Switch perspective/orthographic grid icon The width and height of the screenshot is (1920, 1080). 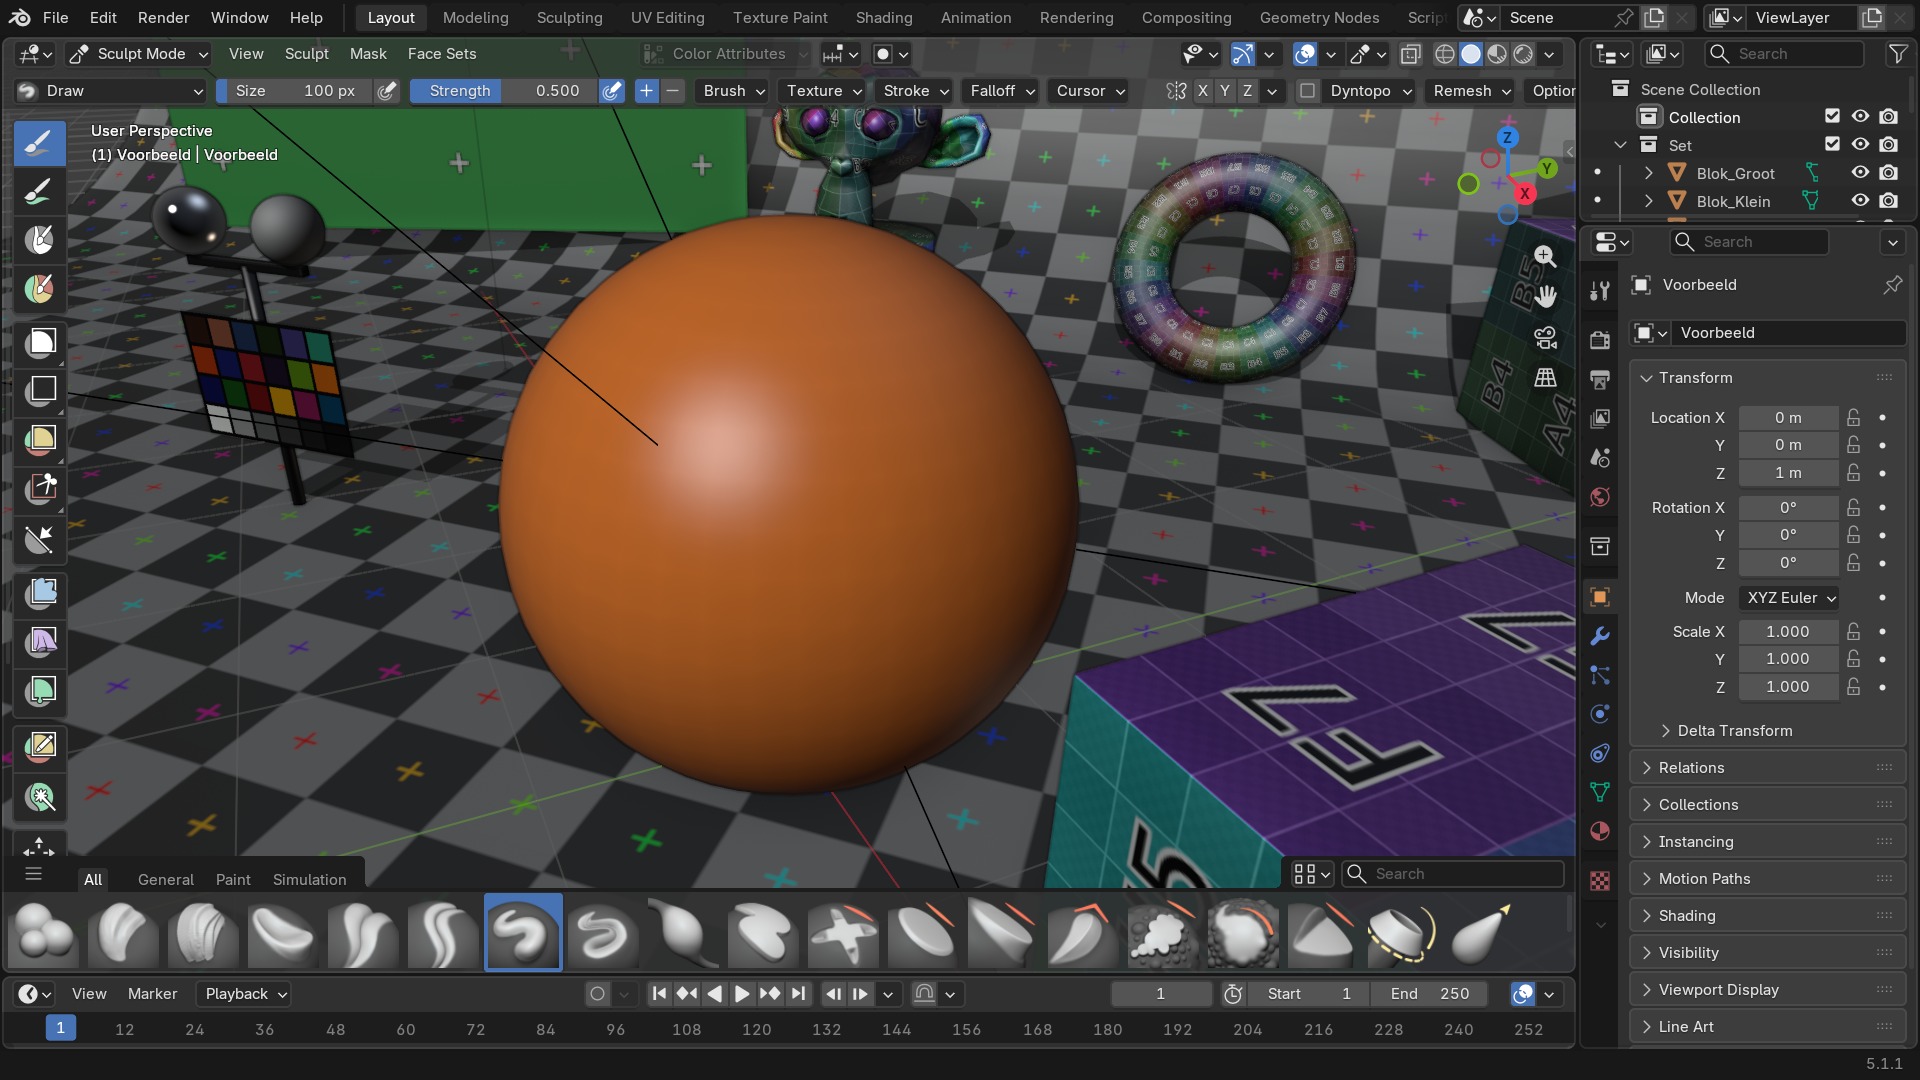[1545, 378]
